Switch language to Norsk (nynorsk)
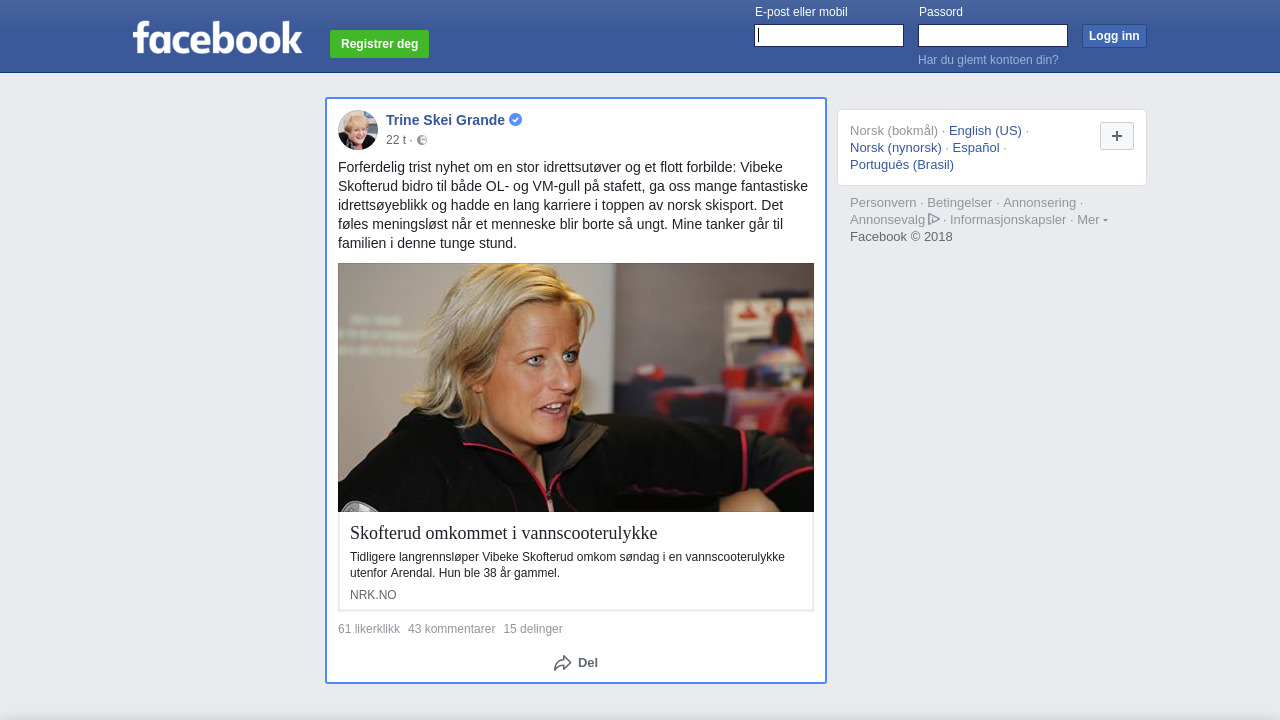This screenshot has width=1280, height=720. pos(896,148)
